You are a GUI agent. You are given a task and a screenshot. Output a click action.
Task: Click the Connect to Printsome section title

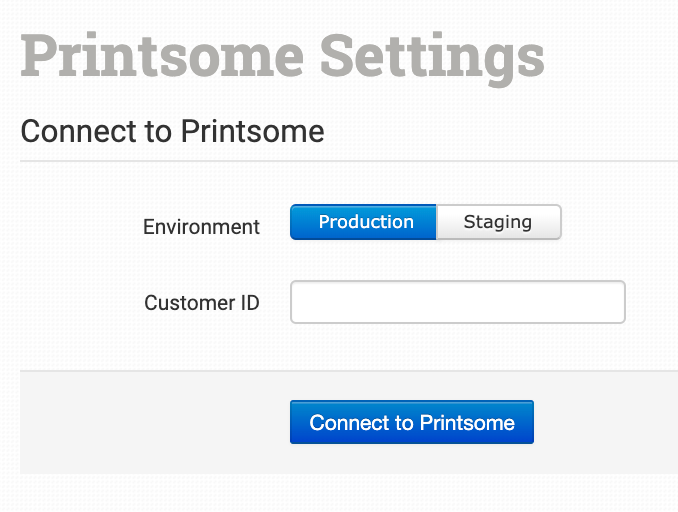pyautogui.click(x=172, y=131)
